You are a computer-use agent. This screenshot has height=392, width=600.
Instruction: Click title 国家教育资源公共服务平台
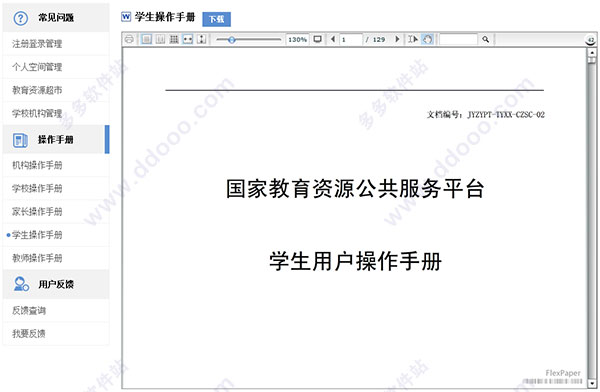(x=355, y=189)
